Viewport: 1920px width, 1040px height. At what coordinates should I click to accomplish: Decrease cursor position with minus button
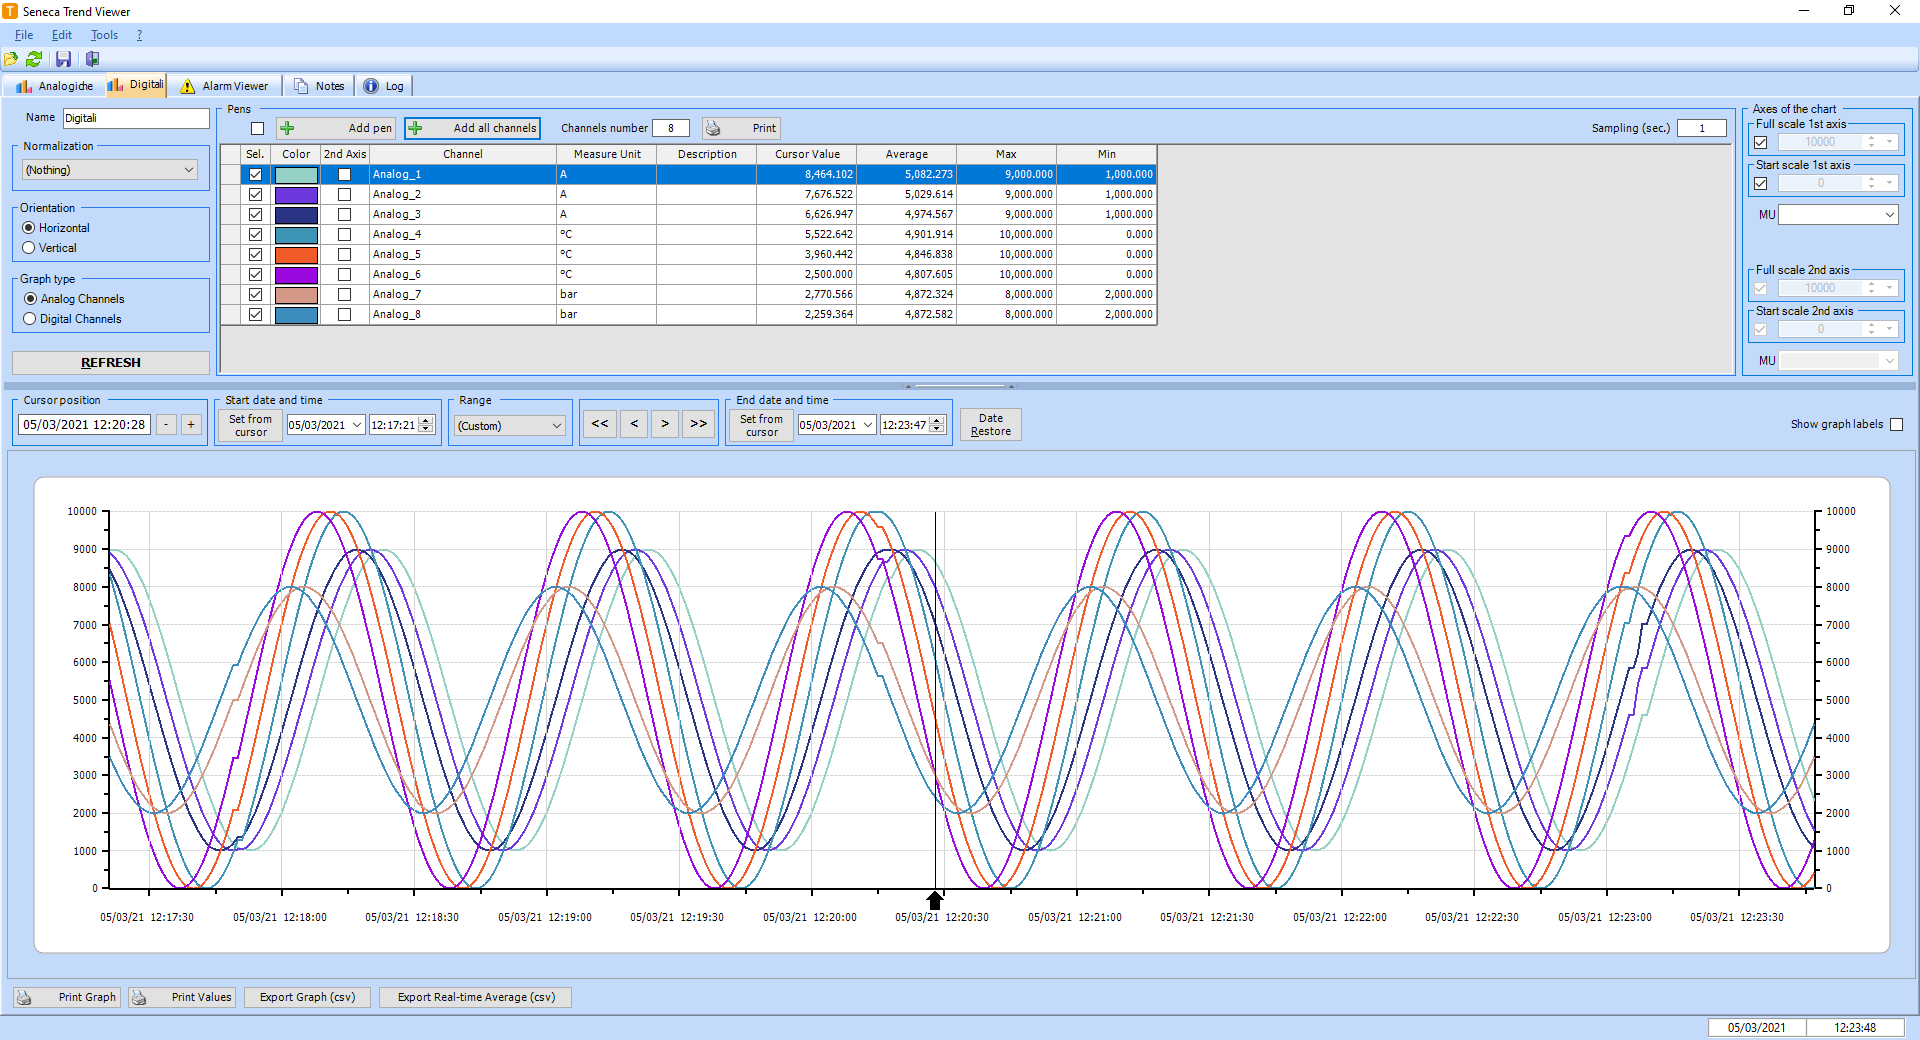pyautogui.click(x=166, y=425)
